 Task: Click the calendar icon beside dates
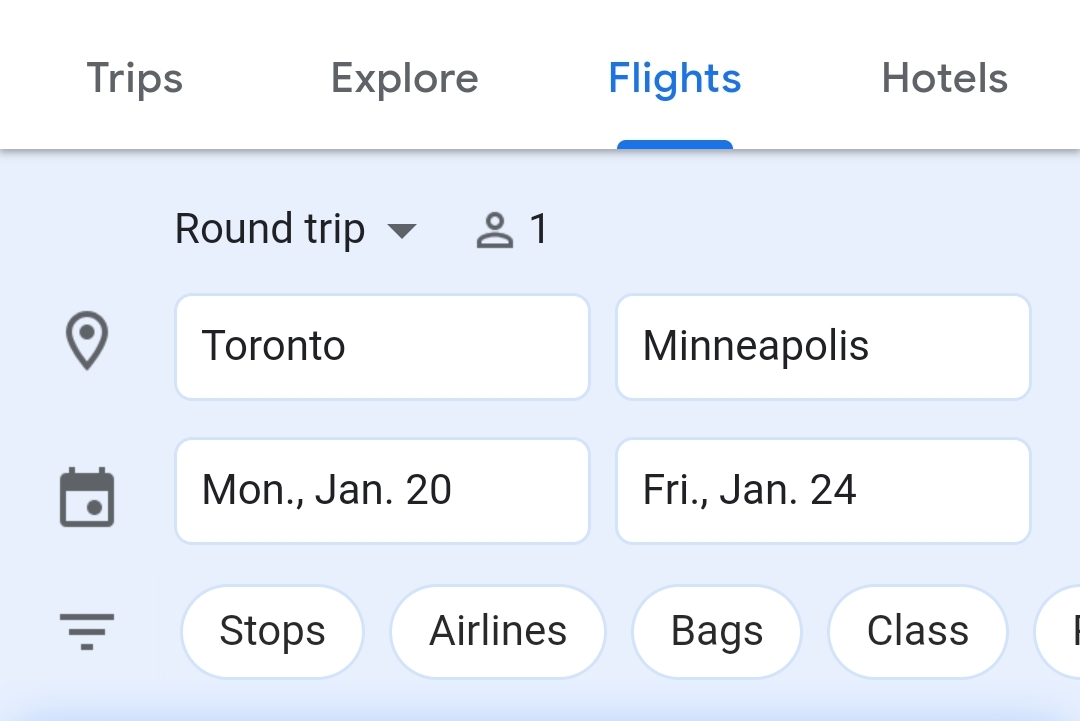coord(87,497)
